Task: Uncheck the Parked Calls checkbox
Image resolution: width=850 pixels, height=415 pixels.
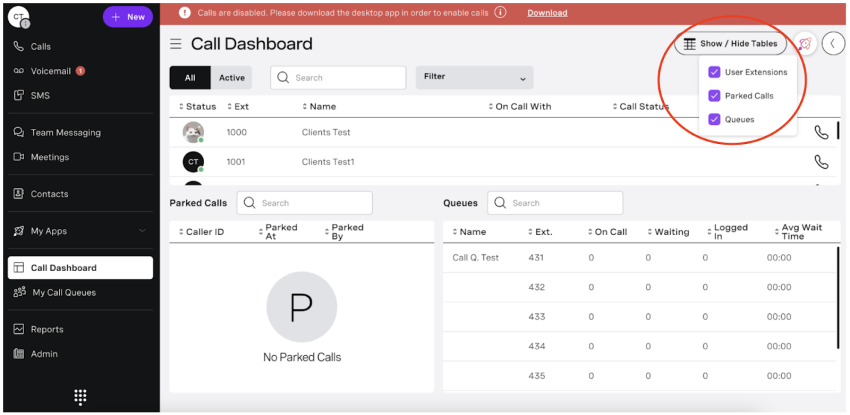Action: point(714,96)
